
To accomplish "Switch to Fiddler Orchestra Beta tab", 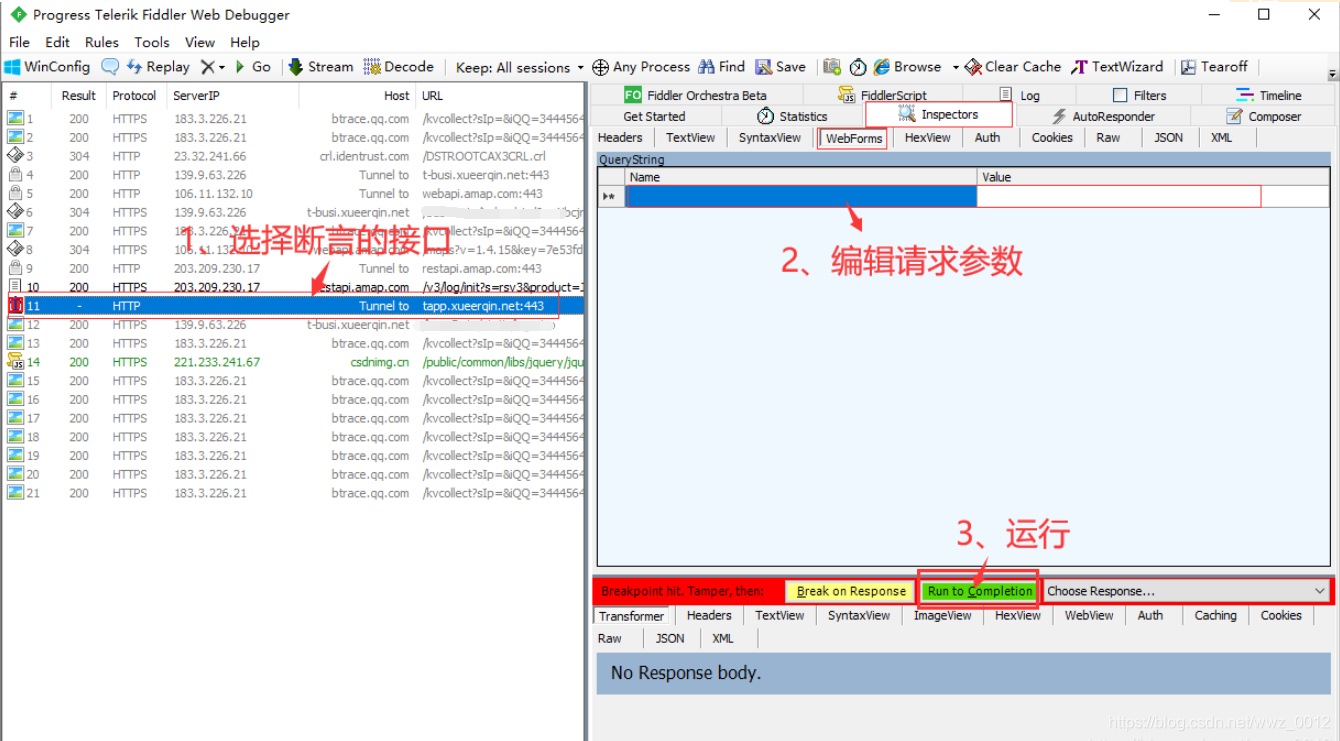I will tap(695, 95).
